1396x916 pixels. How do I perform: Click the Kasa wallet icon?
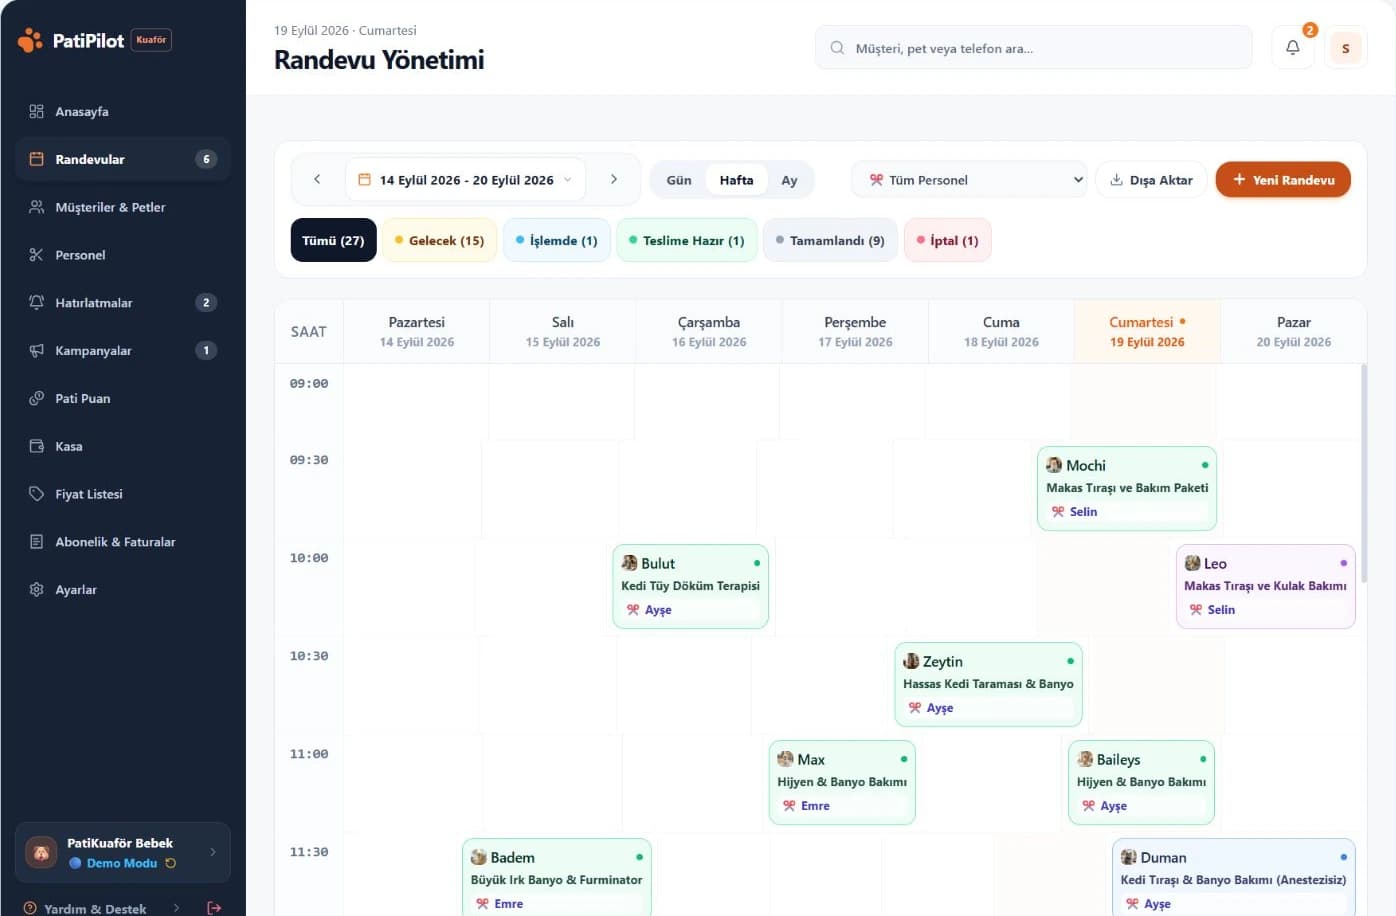(36, 446)
